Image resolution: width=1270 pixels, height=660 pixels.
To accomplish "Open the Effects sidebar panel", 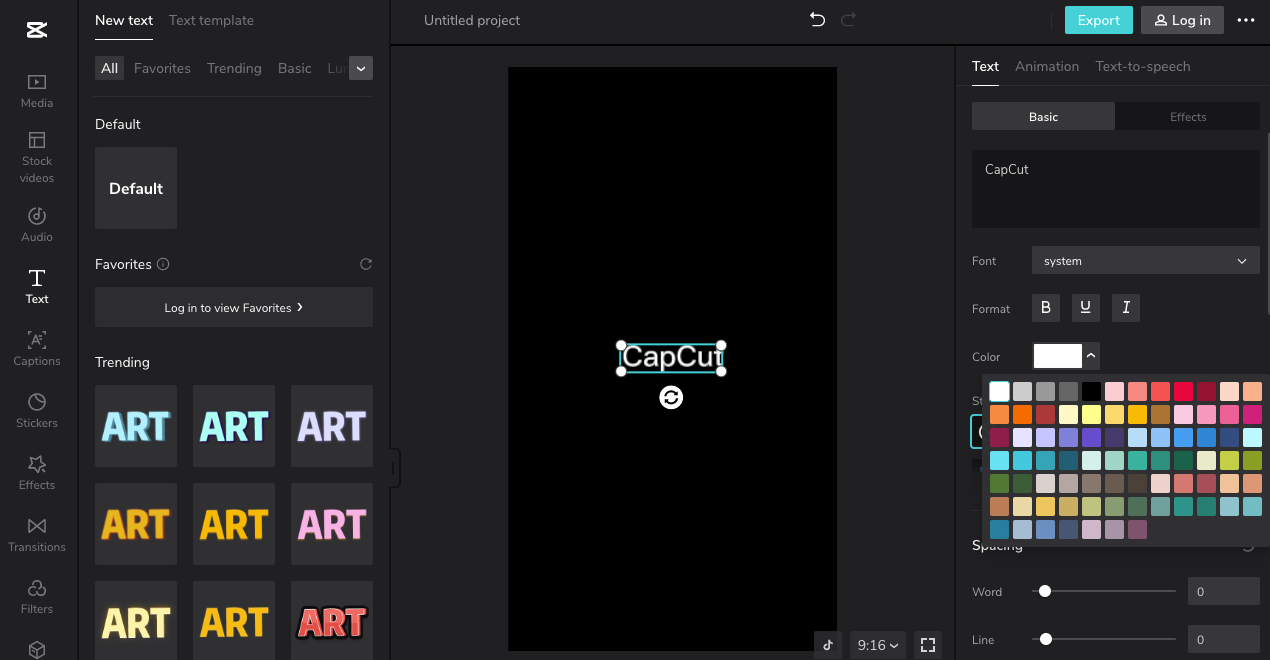I will [x=37, y=472].
